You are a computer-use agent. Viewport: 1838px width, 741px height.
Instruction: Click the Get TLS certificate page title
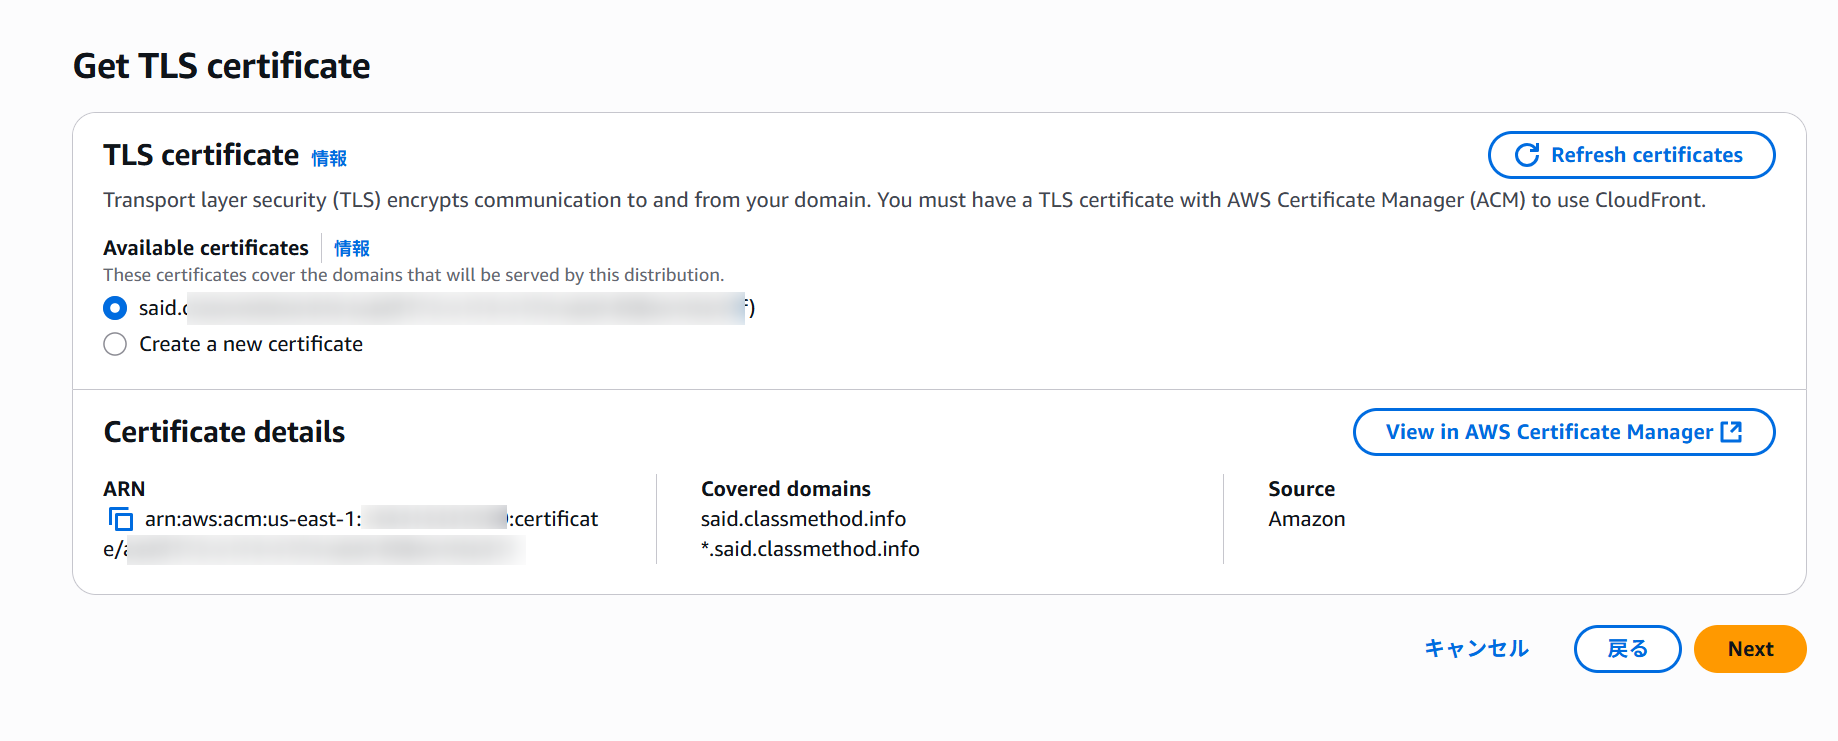(221, 66)
